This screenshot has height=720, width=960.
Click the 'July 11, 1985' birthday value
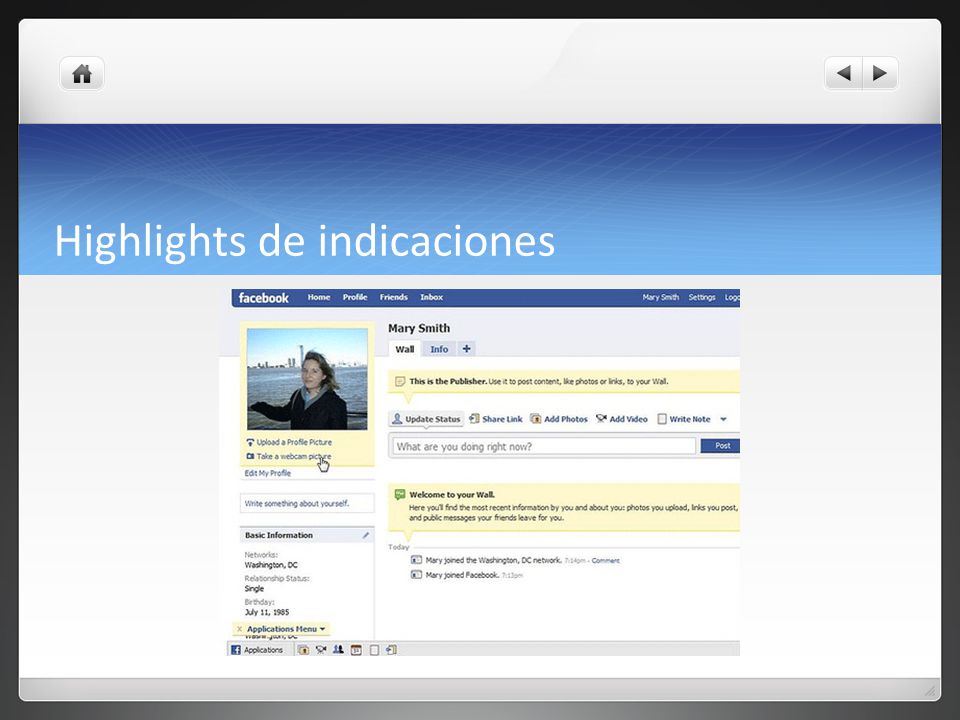pyautogui.click(x=267, y=612)
